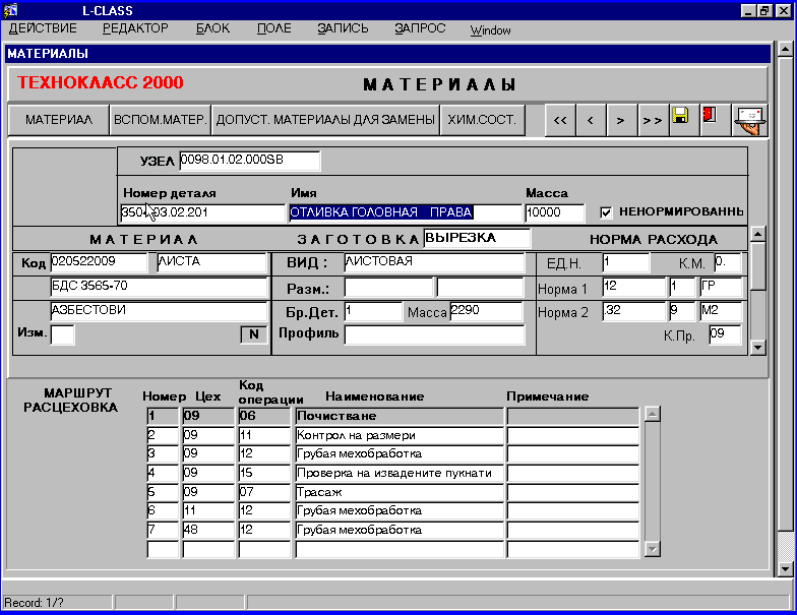Click Норма 2 value field .32
This screenshot has width=797, height=615.
pyautogui.click(x=634, y=311)
